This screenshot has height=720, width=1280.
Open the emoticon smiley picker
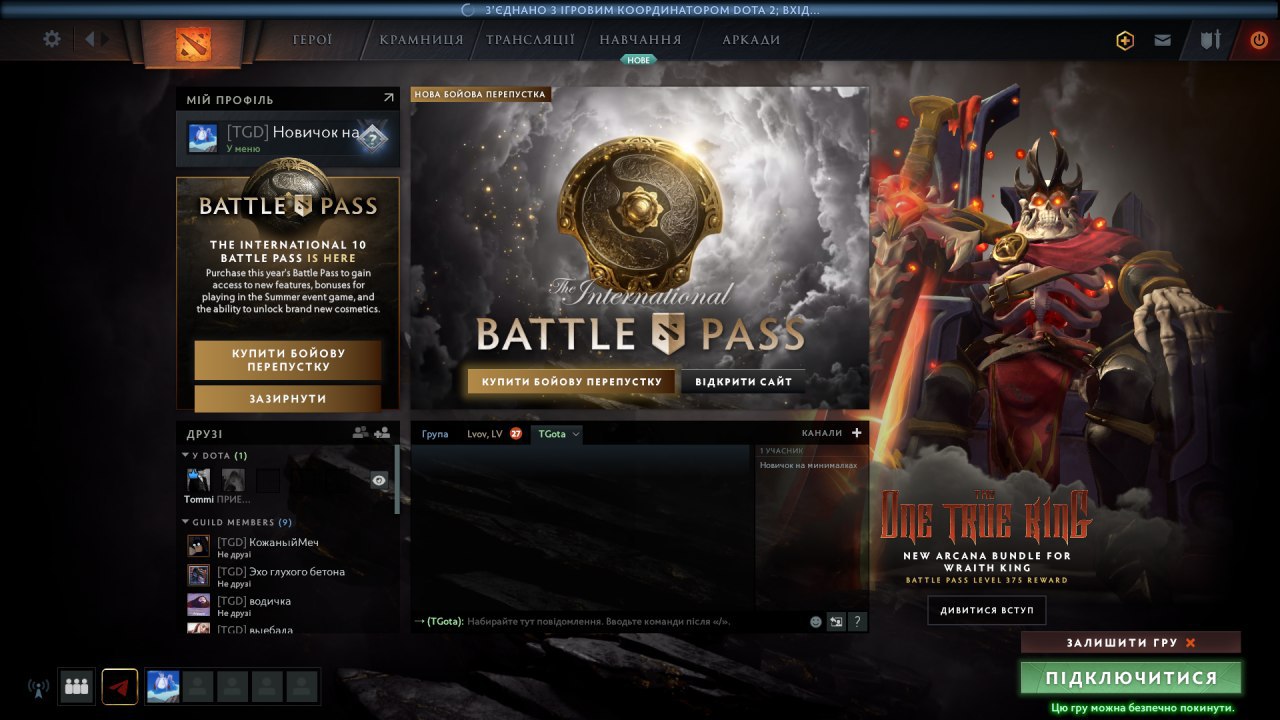point(815,621)
